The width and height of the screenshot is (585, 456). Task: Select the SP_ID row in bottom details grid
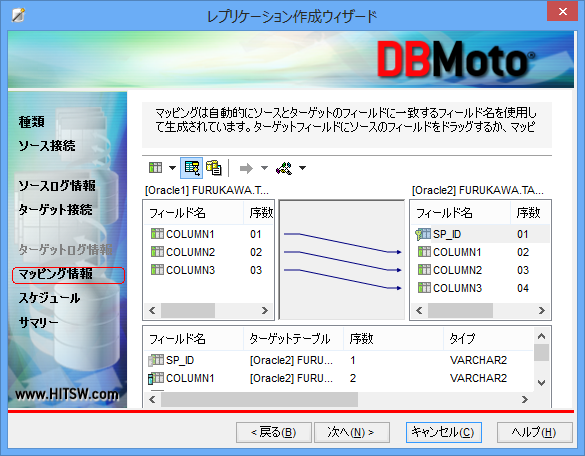coord(339,360)
